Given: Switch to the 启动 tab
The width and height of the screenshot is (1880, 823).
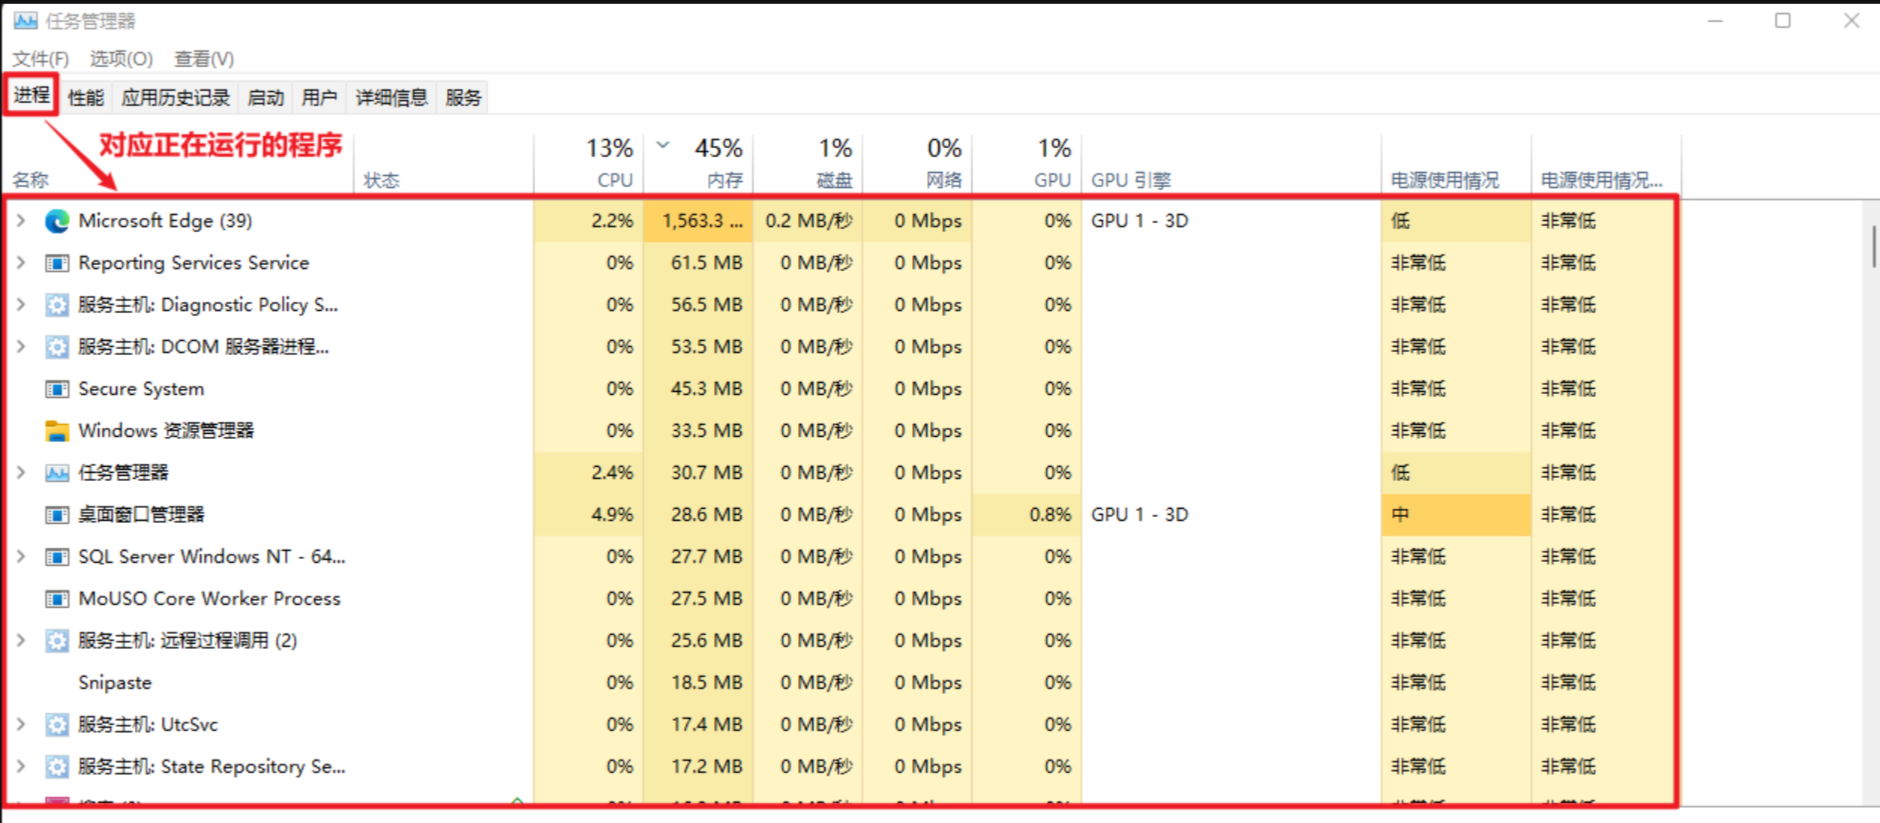Looking at the screenshot, I should tap(266, 97).
